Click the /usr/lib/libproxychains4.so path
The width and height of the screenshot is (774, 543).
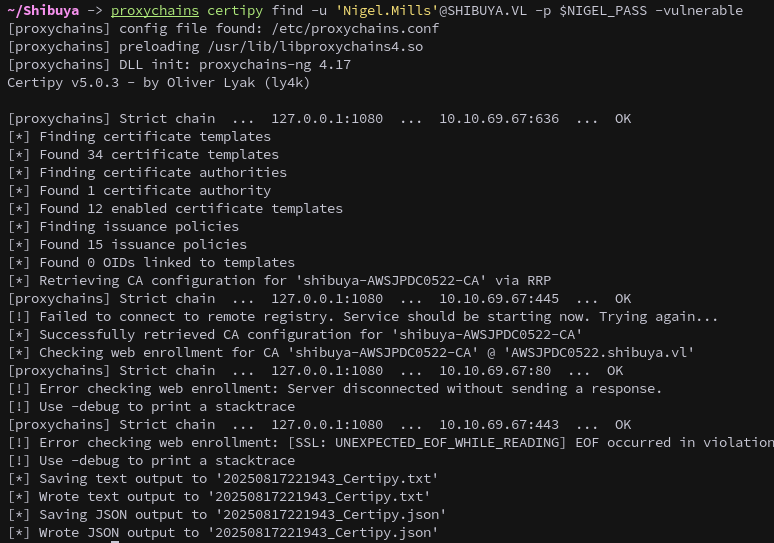click(315, 46)
